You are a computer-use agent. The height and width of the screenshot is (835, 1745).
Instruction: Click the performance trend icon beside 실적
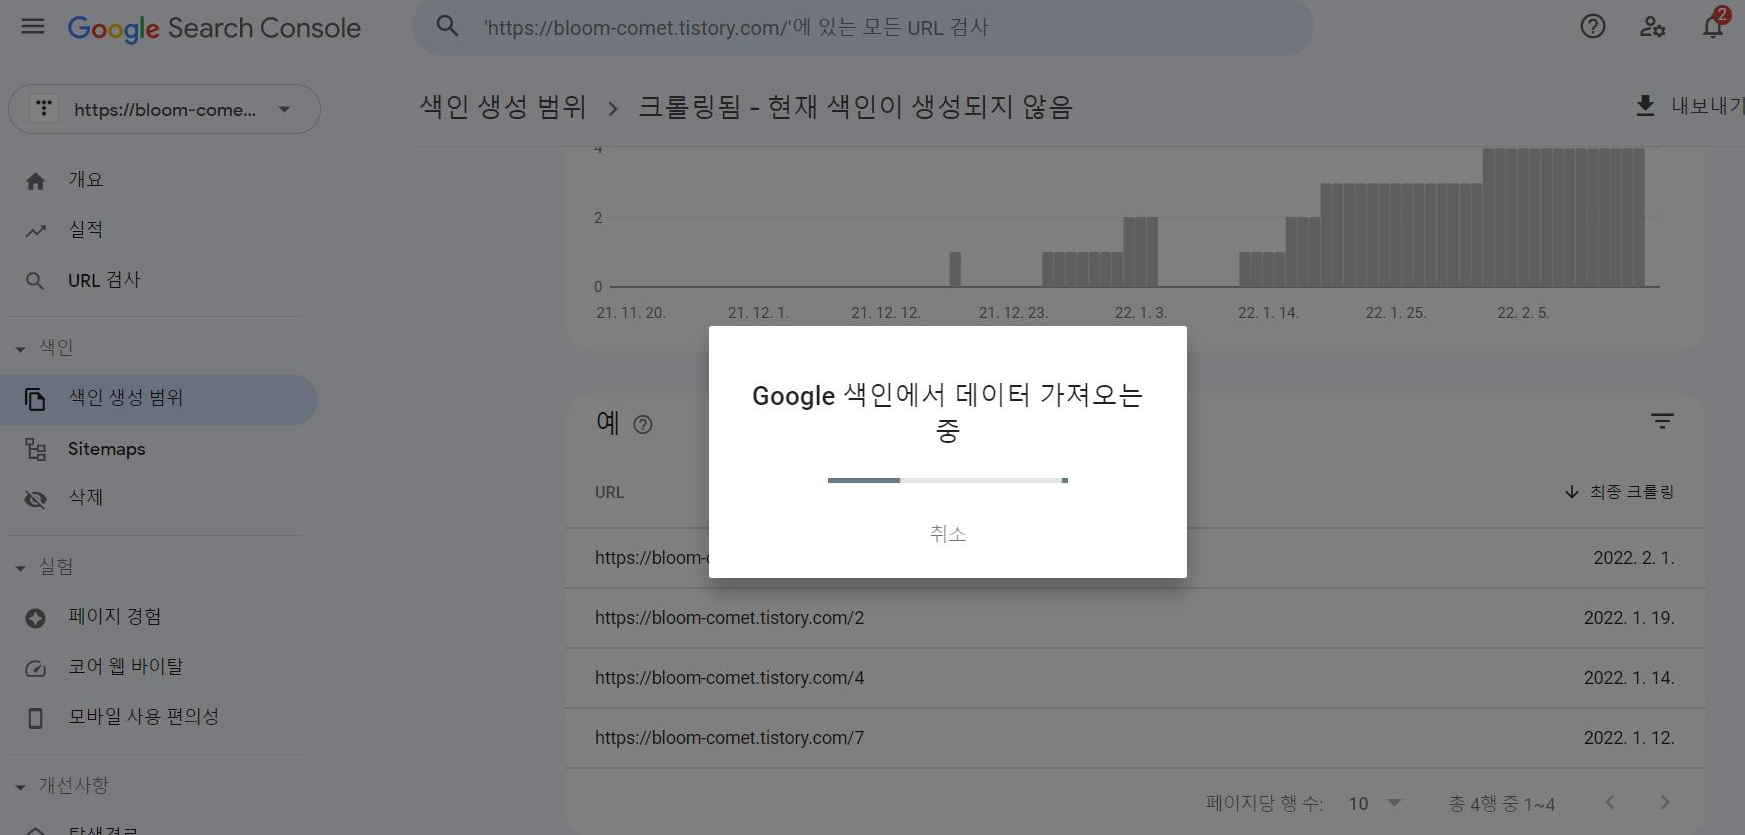point(35,231)
